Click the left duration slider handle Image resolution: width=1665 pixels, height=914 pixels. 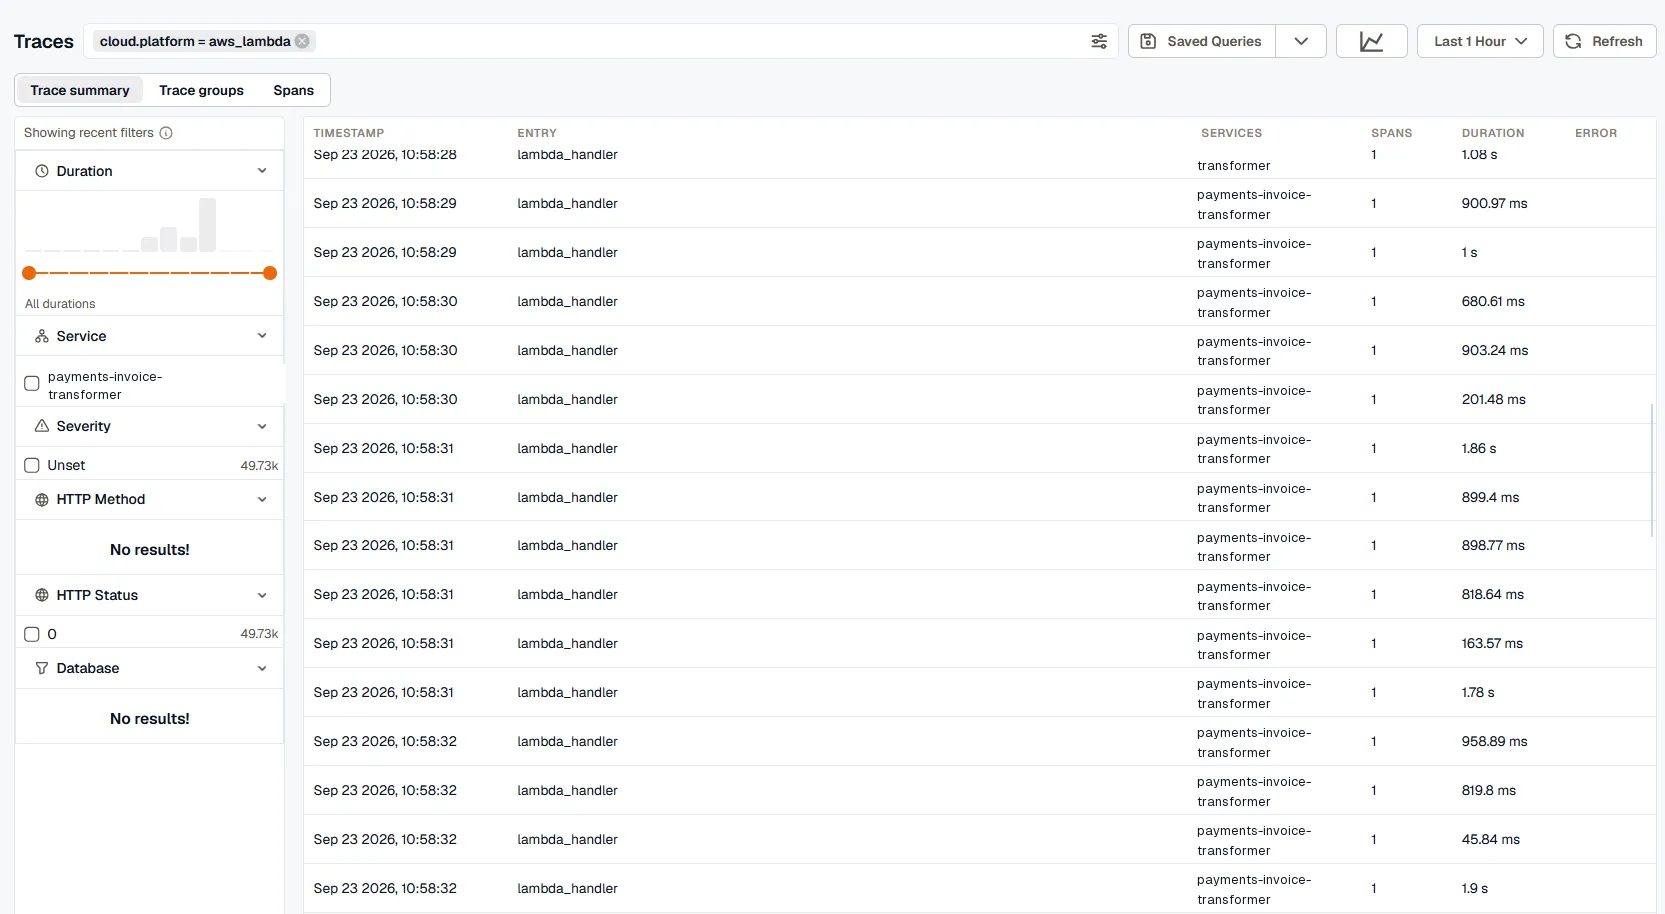pyautogui.click(x=29, y=273)
